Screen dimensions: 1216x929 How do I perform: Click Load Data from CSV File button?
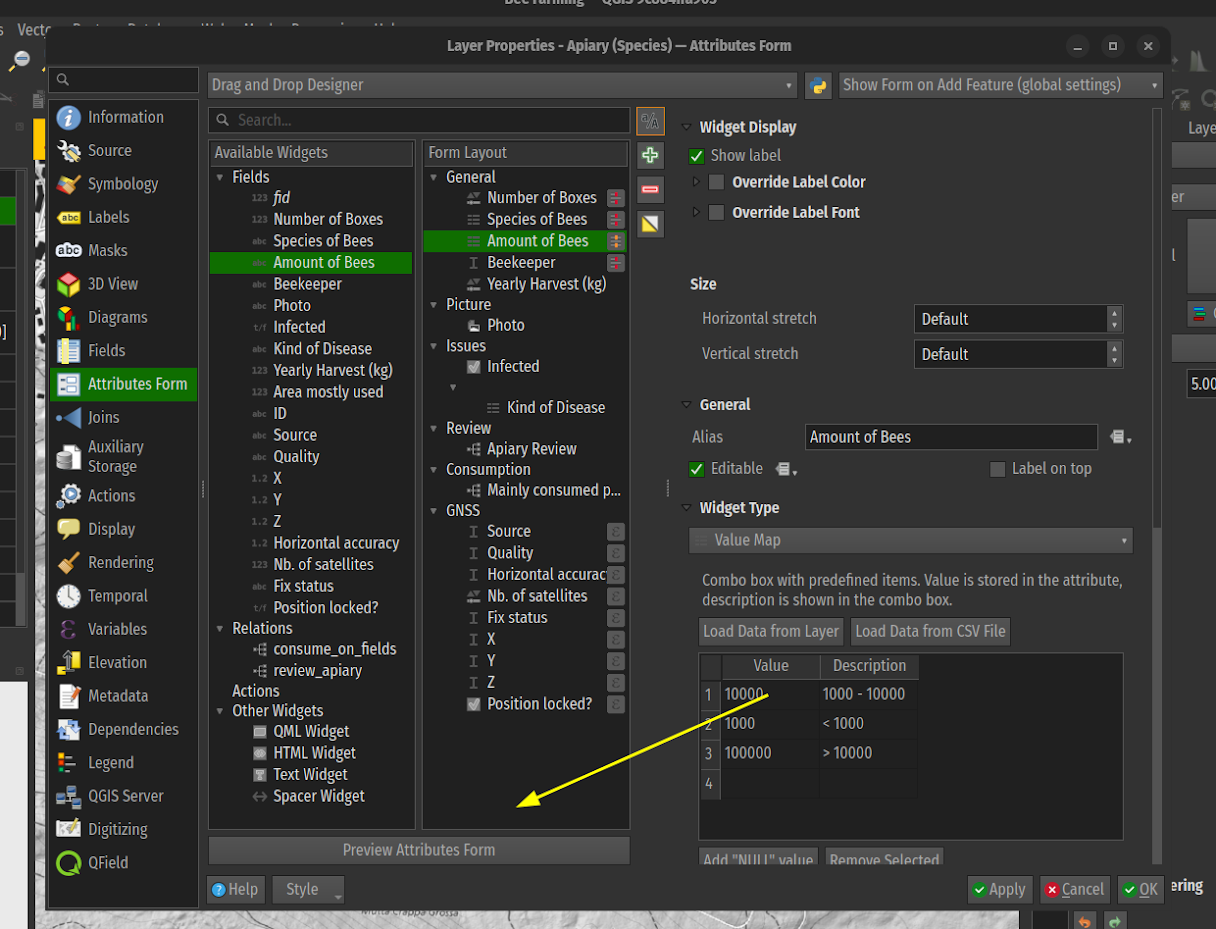pyautogui.click(x=930, y=631)
